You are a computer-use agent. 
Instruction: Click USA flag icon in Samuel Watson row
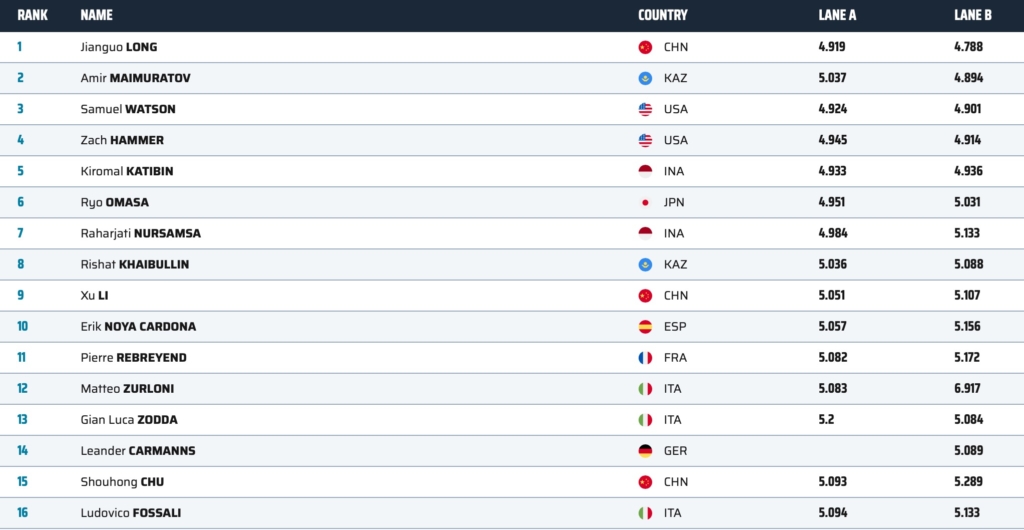point(645,109)
